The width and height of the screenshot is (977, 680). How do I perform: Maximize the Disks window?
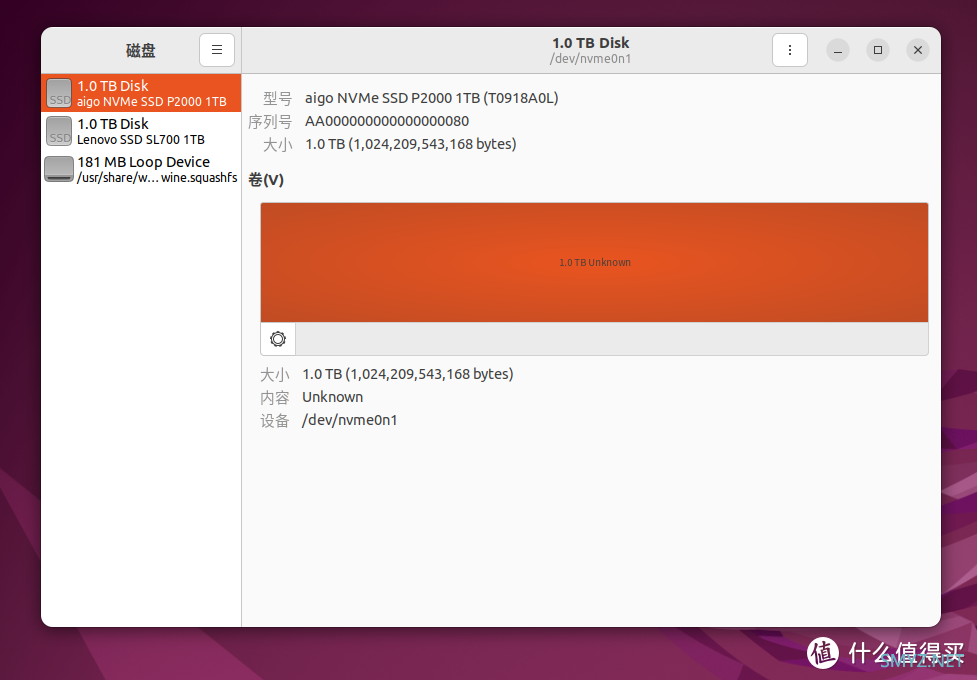pos(878,50)
